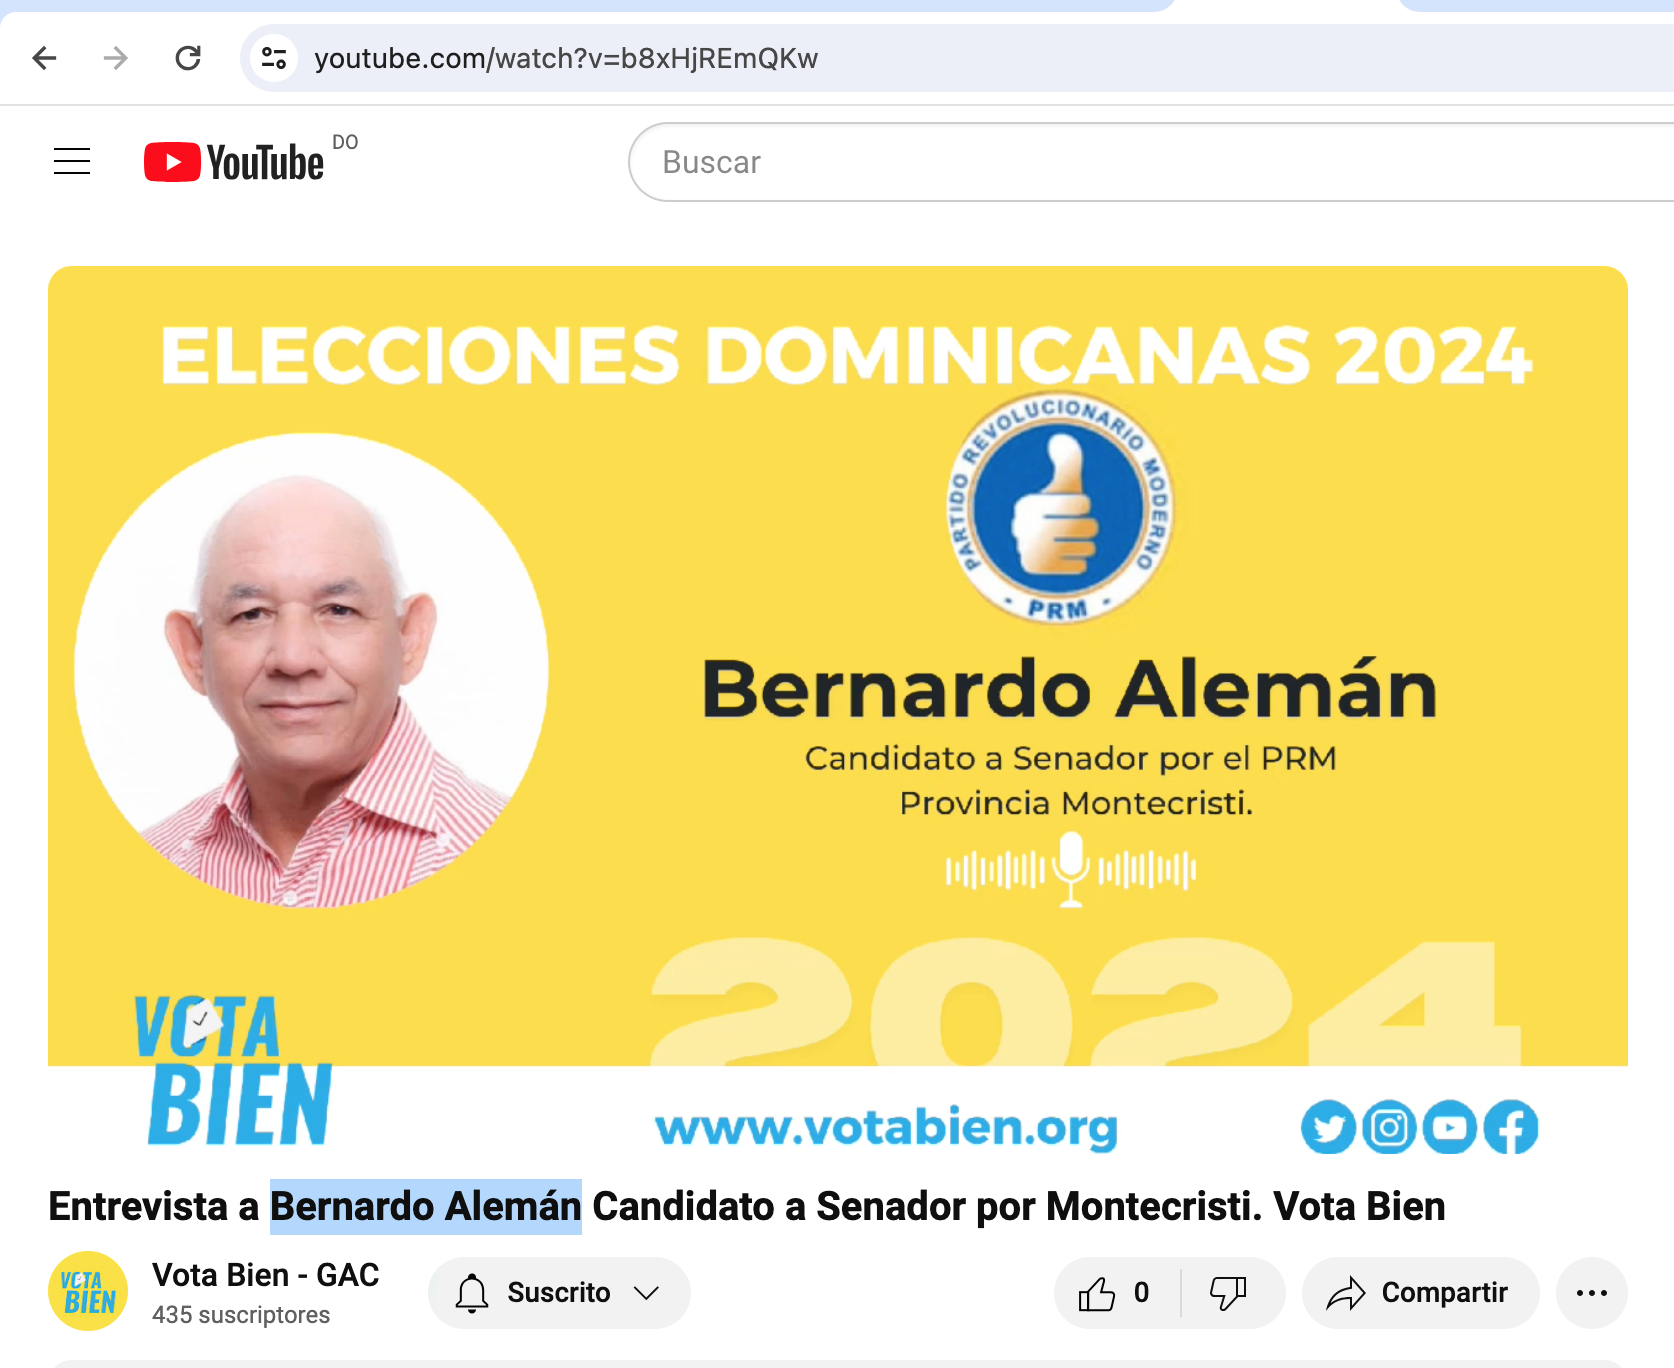Toggle the Suscrito notification bell
The image size is (1674, 1368).
pos(472,1293)
